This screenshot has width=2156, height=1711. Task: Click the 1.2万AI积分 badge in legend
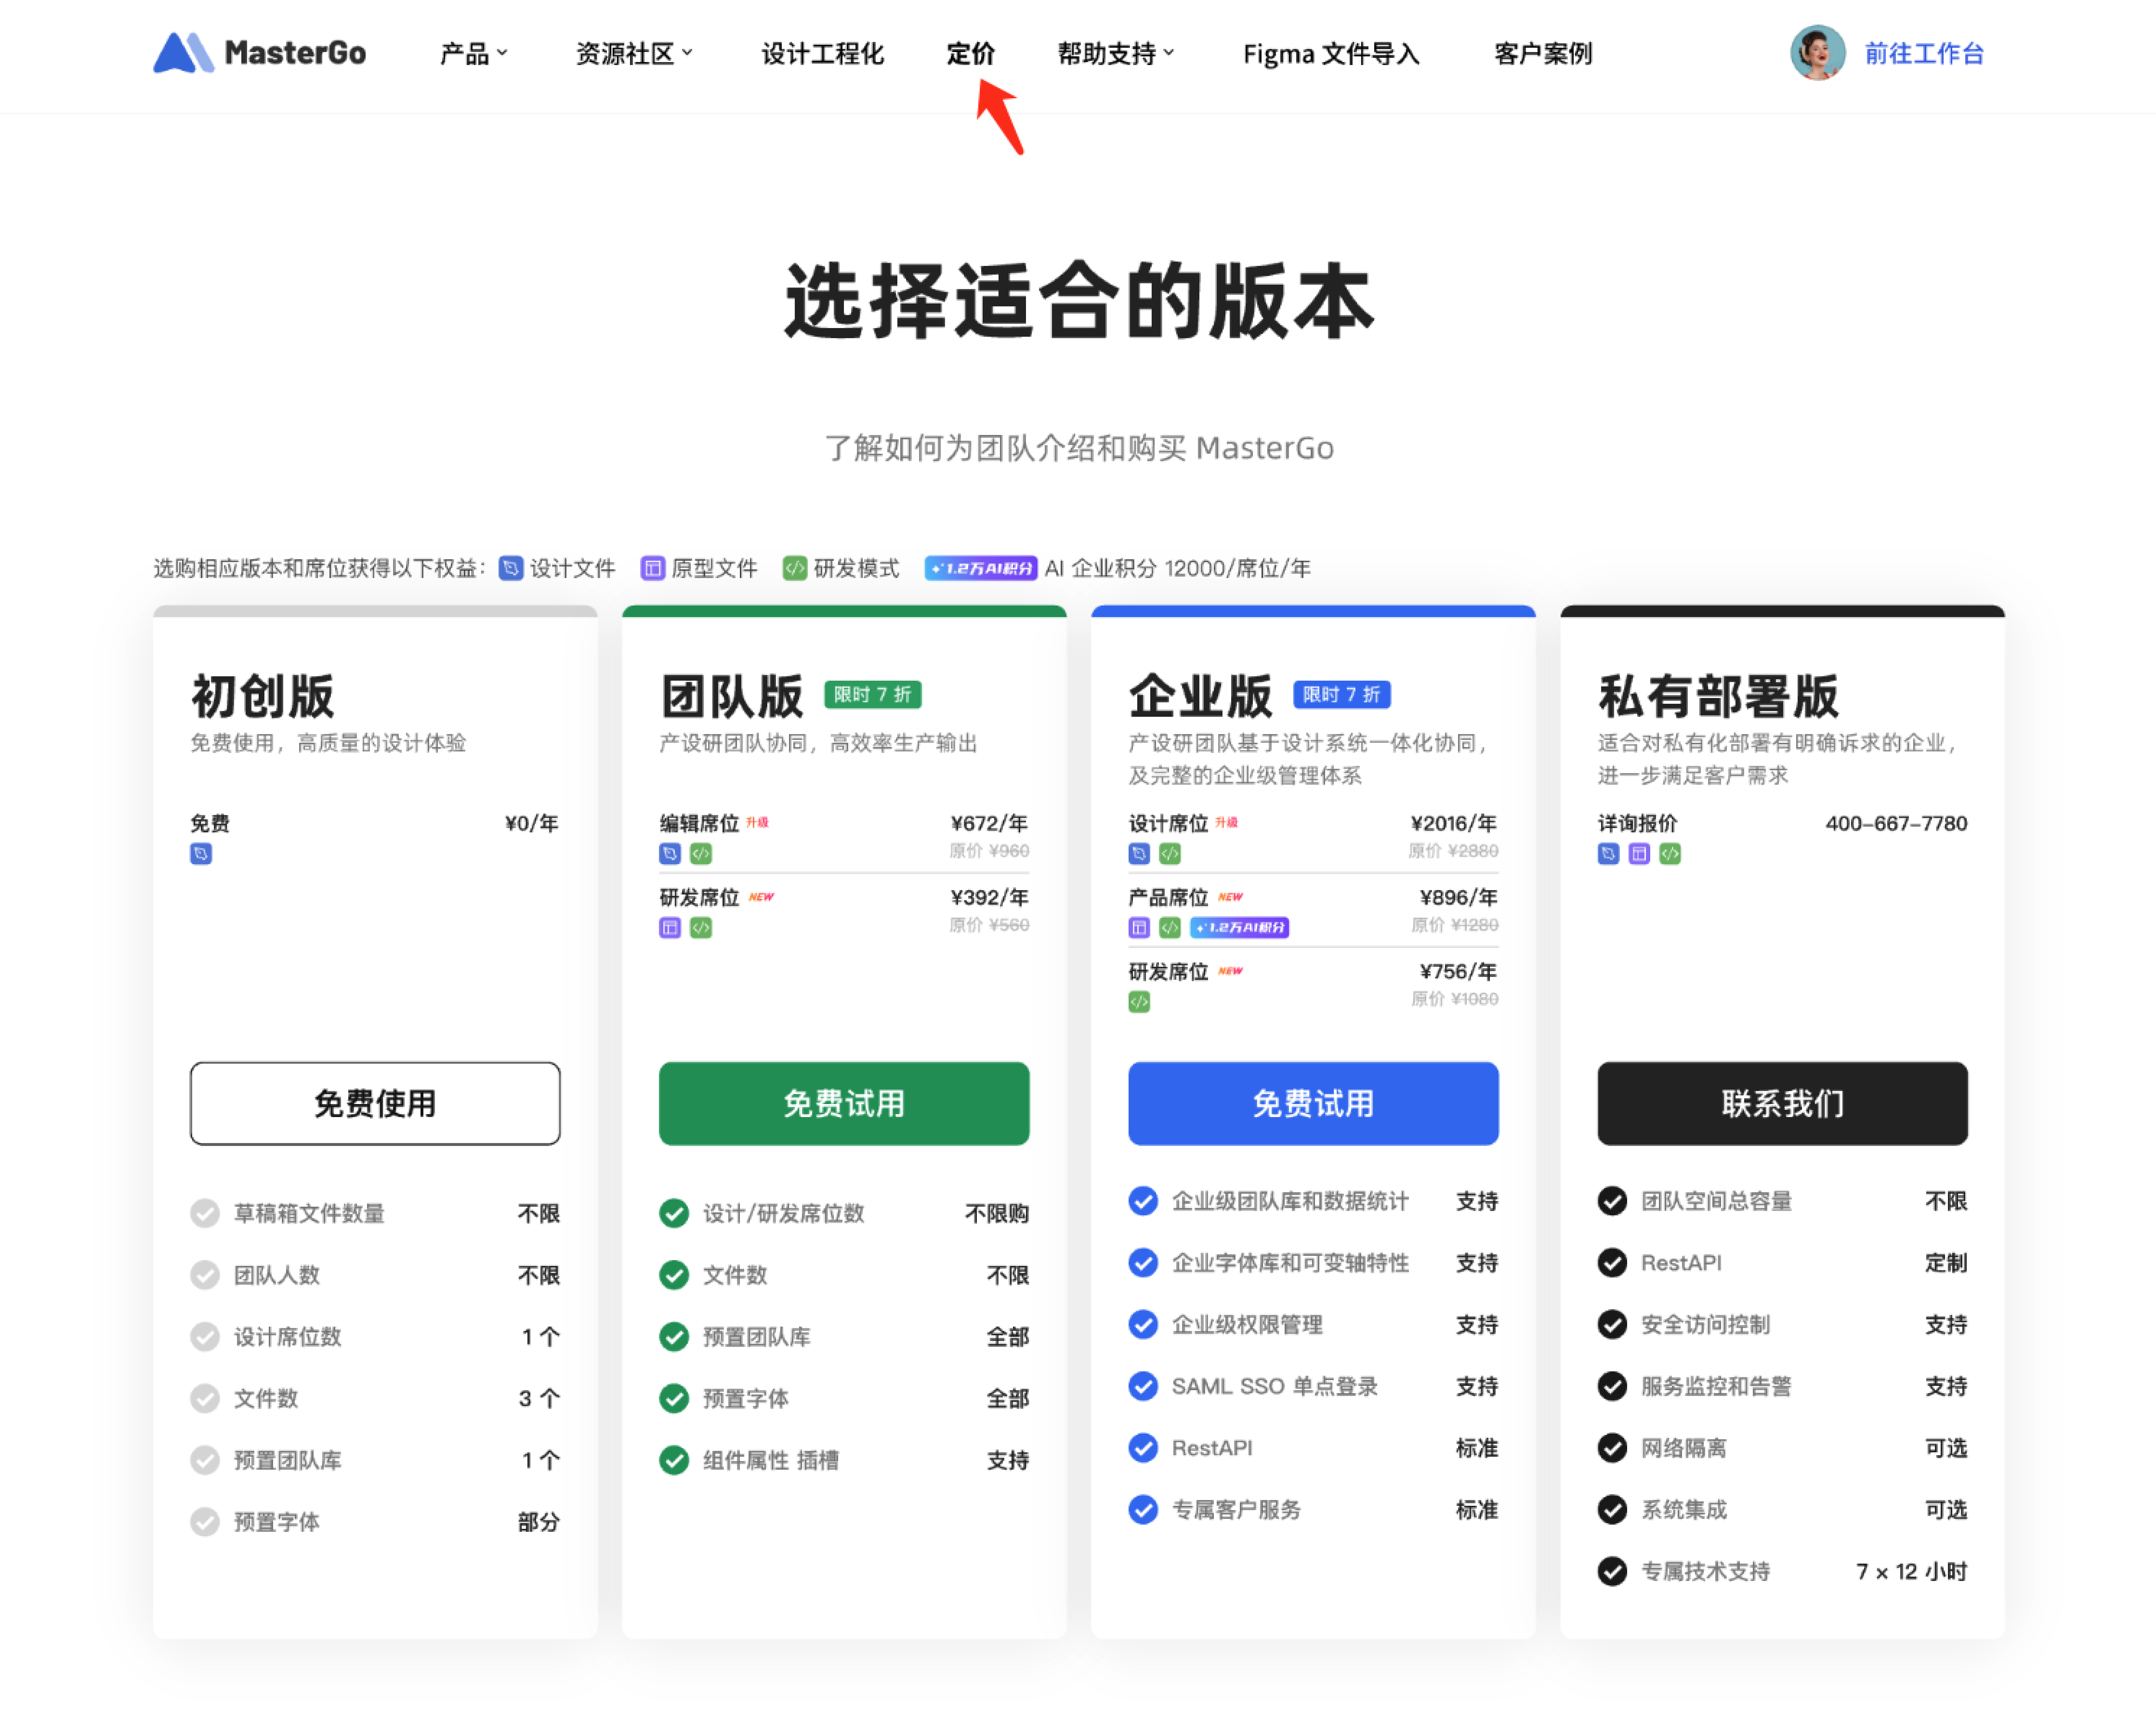point(980,568)
